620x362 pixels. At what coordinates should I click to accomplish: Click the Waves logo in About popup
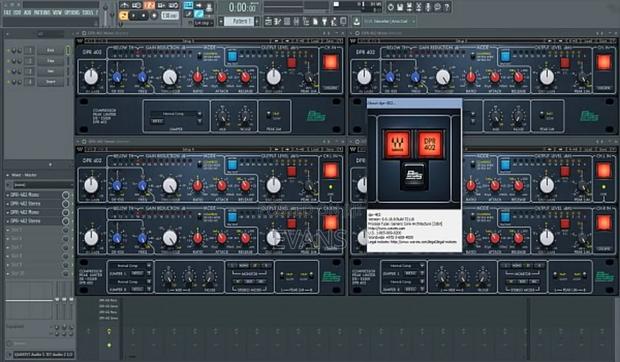397,144
